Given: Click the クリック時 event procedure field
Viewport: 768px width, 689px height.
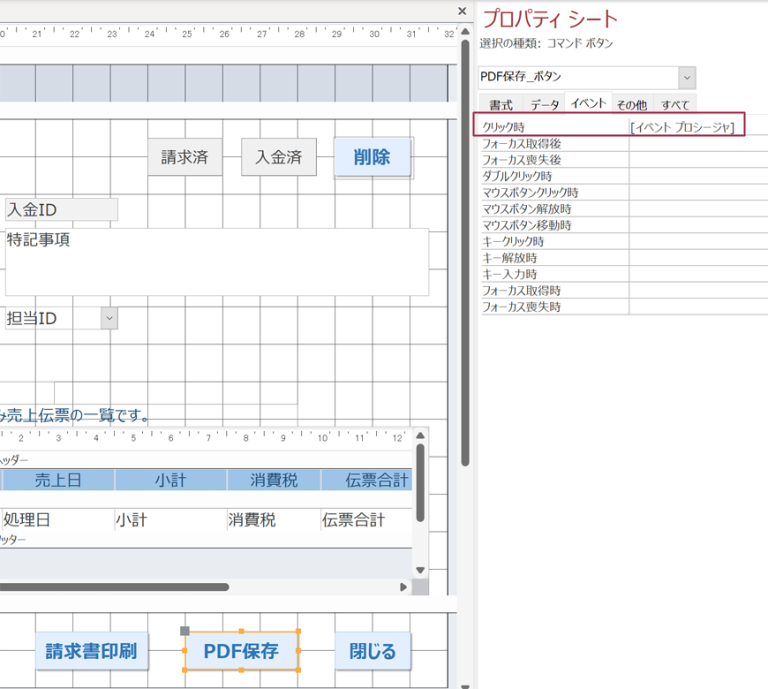Looking at the screenshot, I should 686,127.
